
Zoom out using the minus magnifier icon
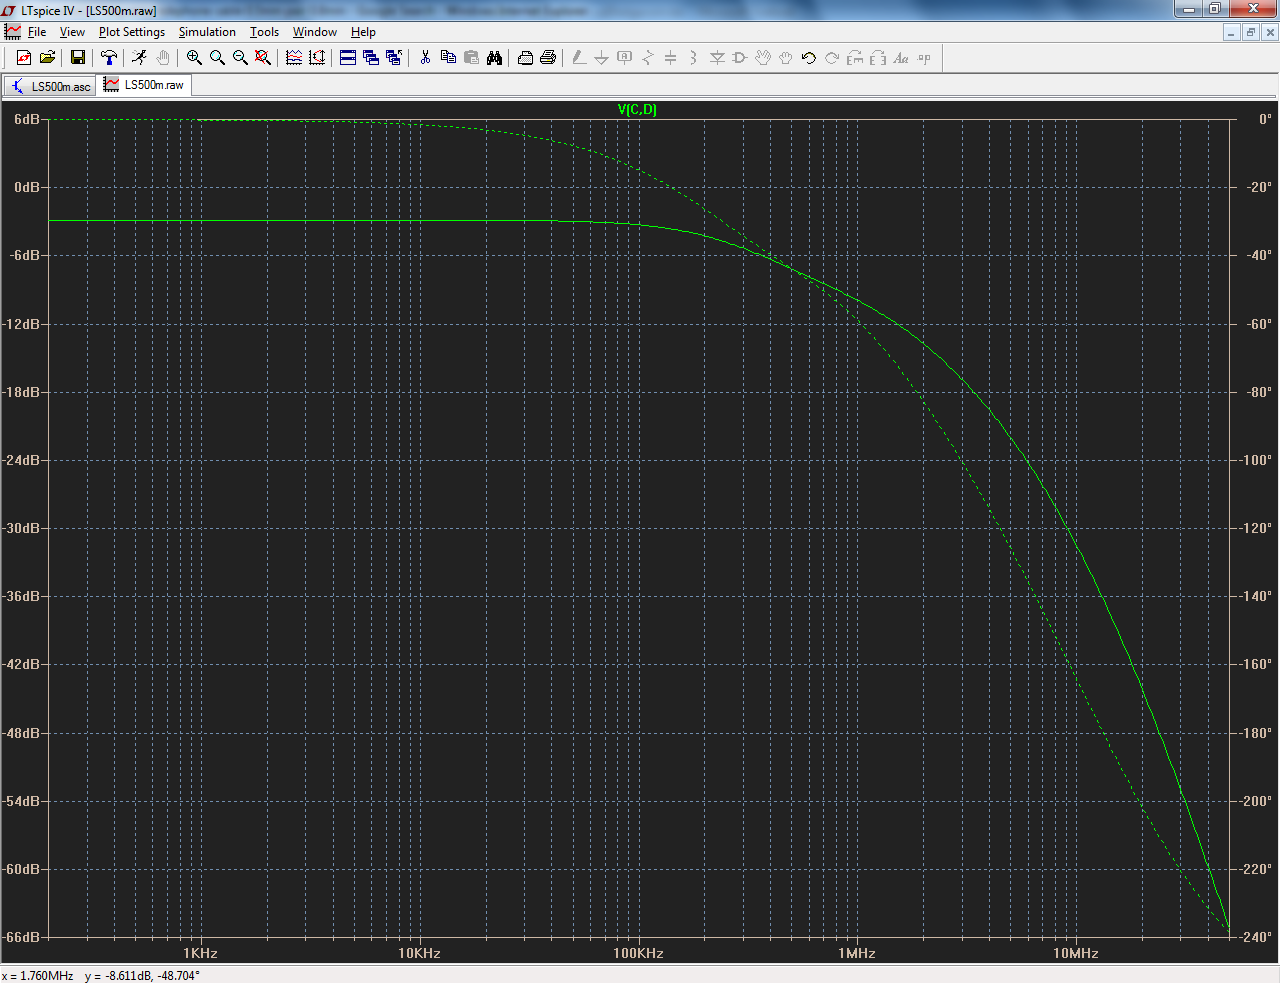240,58
